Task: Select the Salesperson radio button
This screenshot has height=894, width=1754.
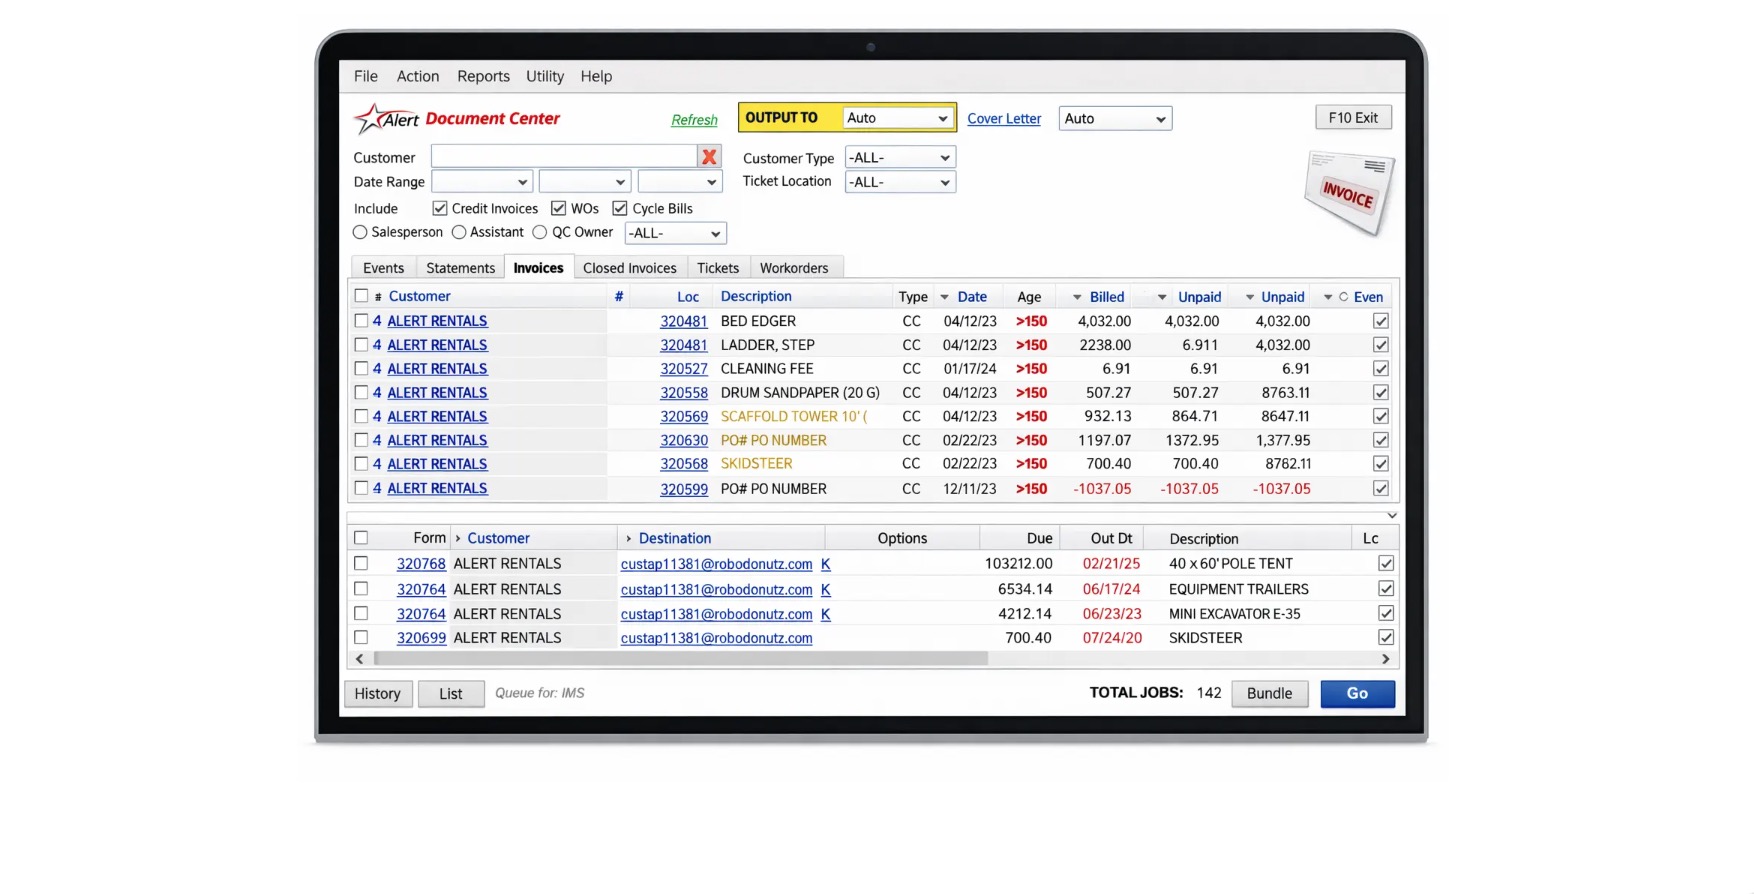Action: pyautogui.click(x=360, y=232)
